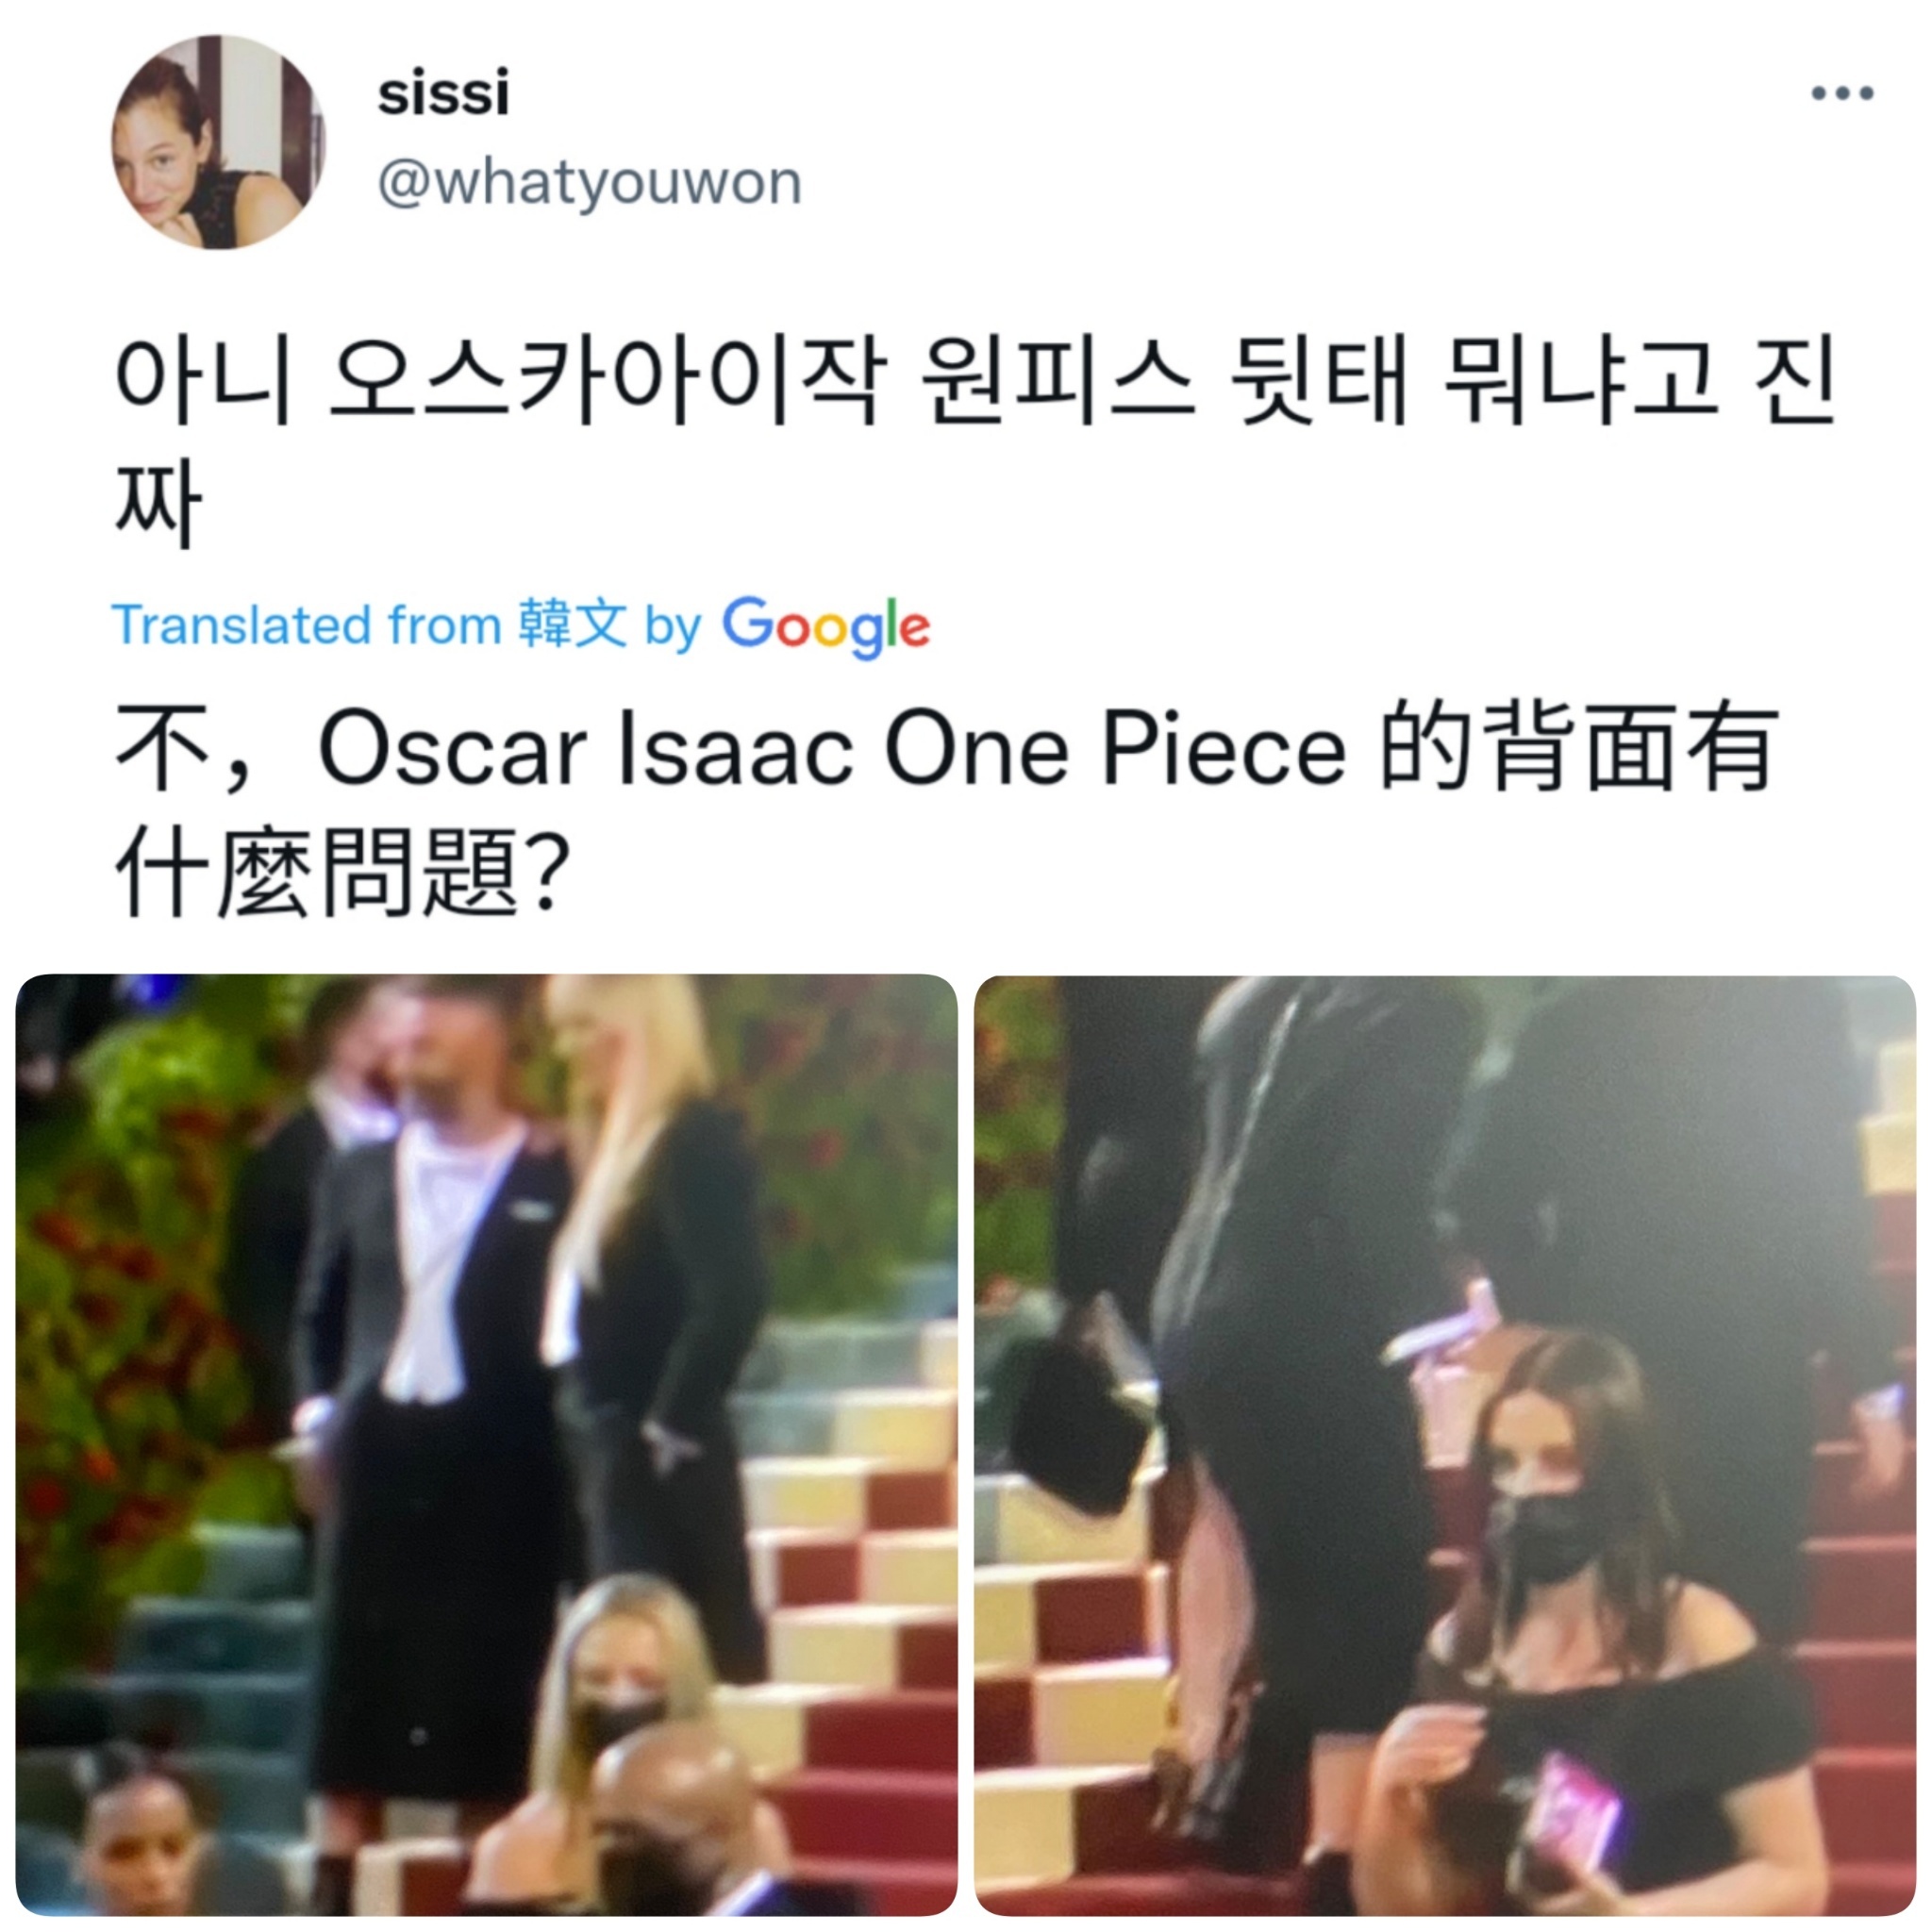Click the "One Piece" words in translation
Image resolution: width=1932 pixels, height=1932 pixels.
(x=1115, y=750)
